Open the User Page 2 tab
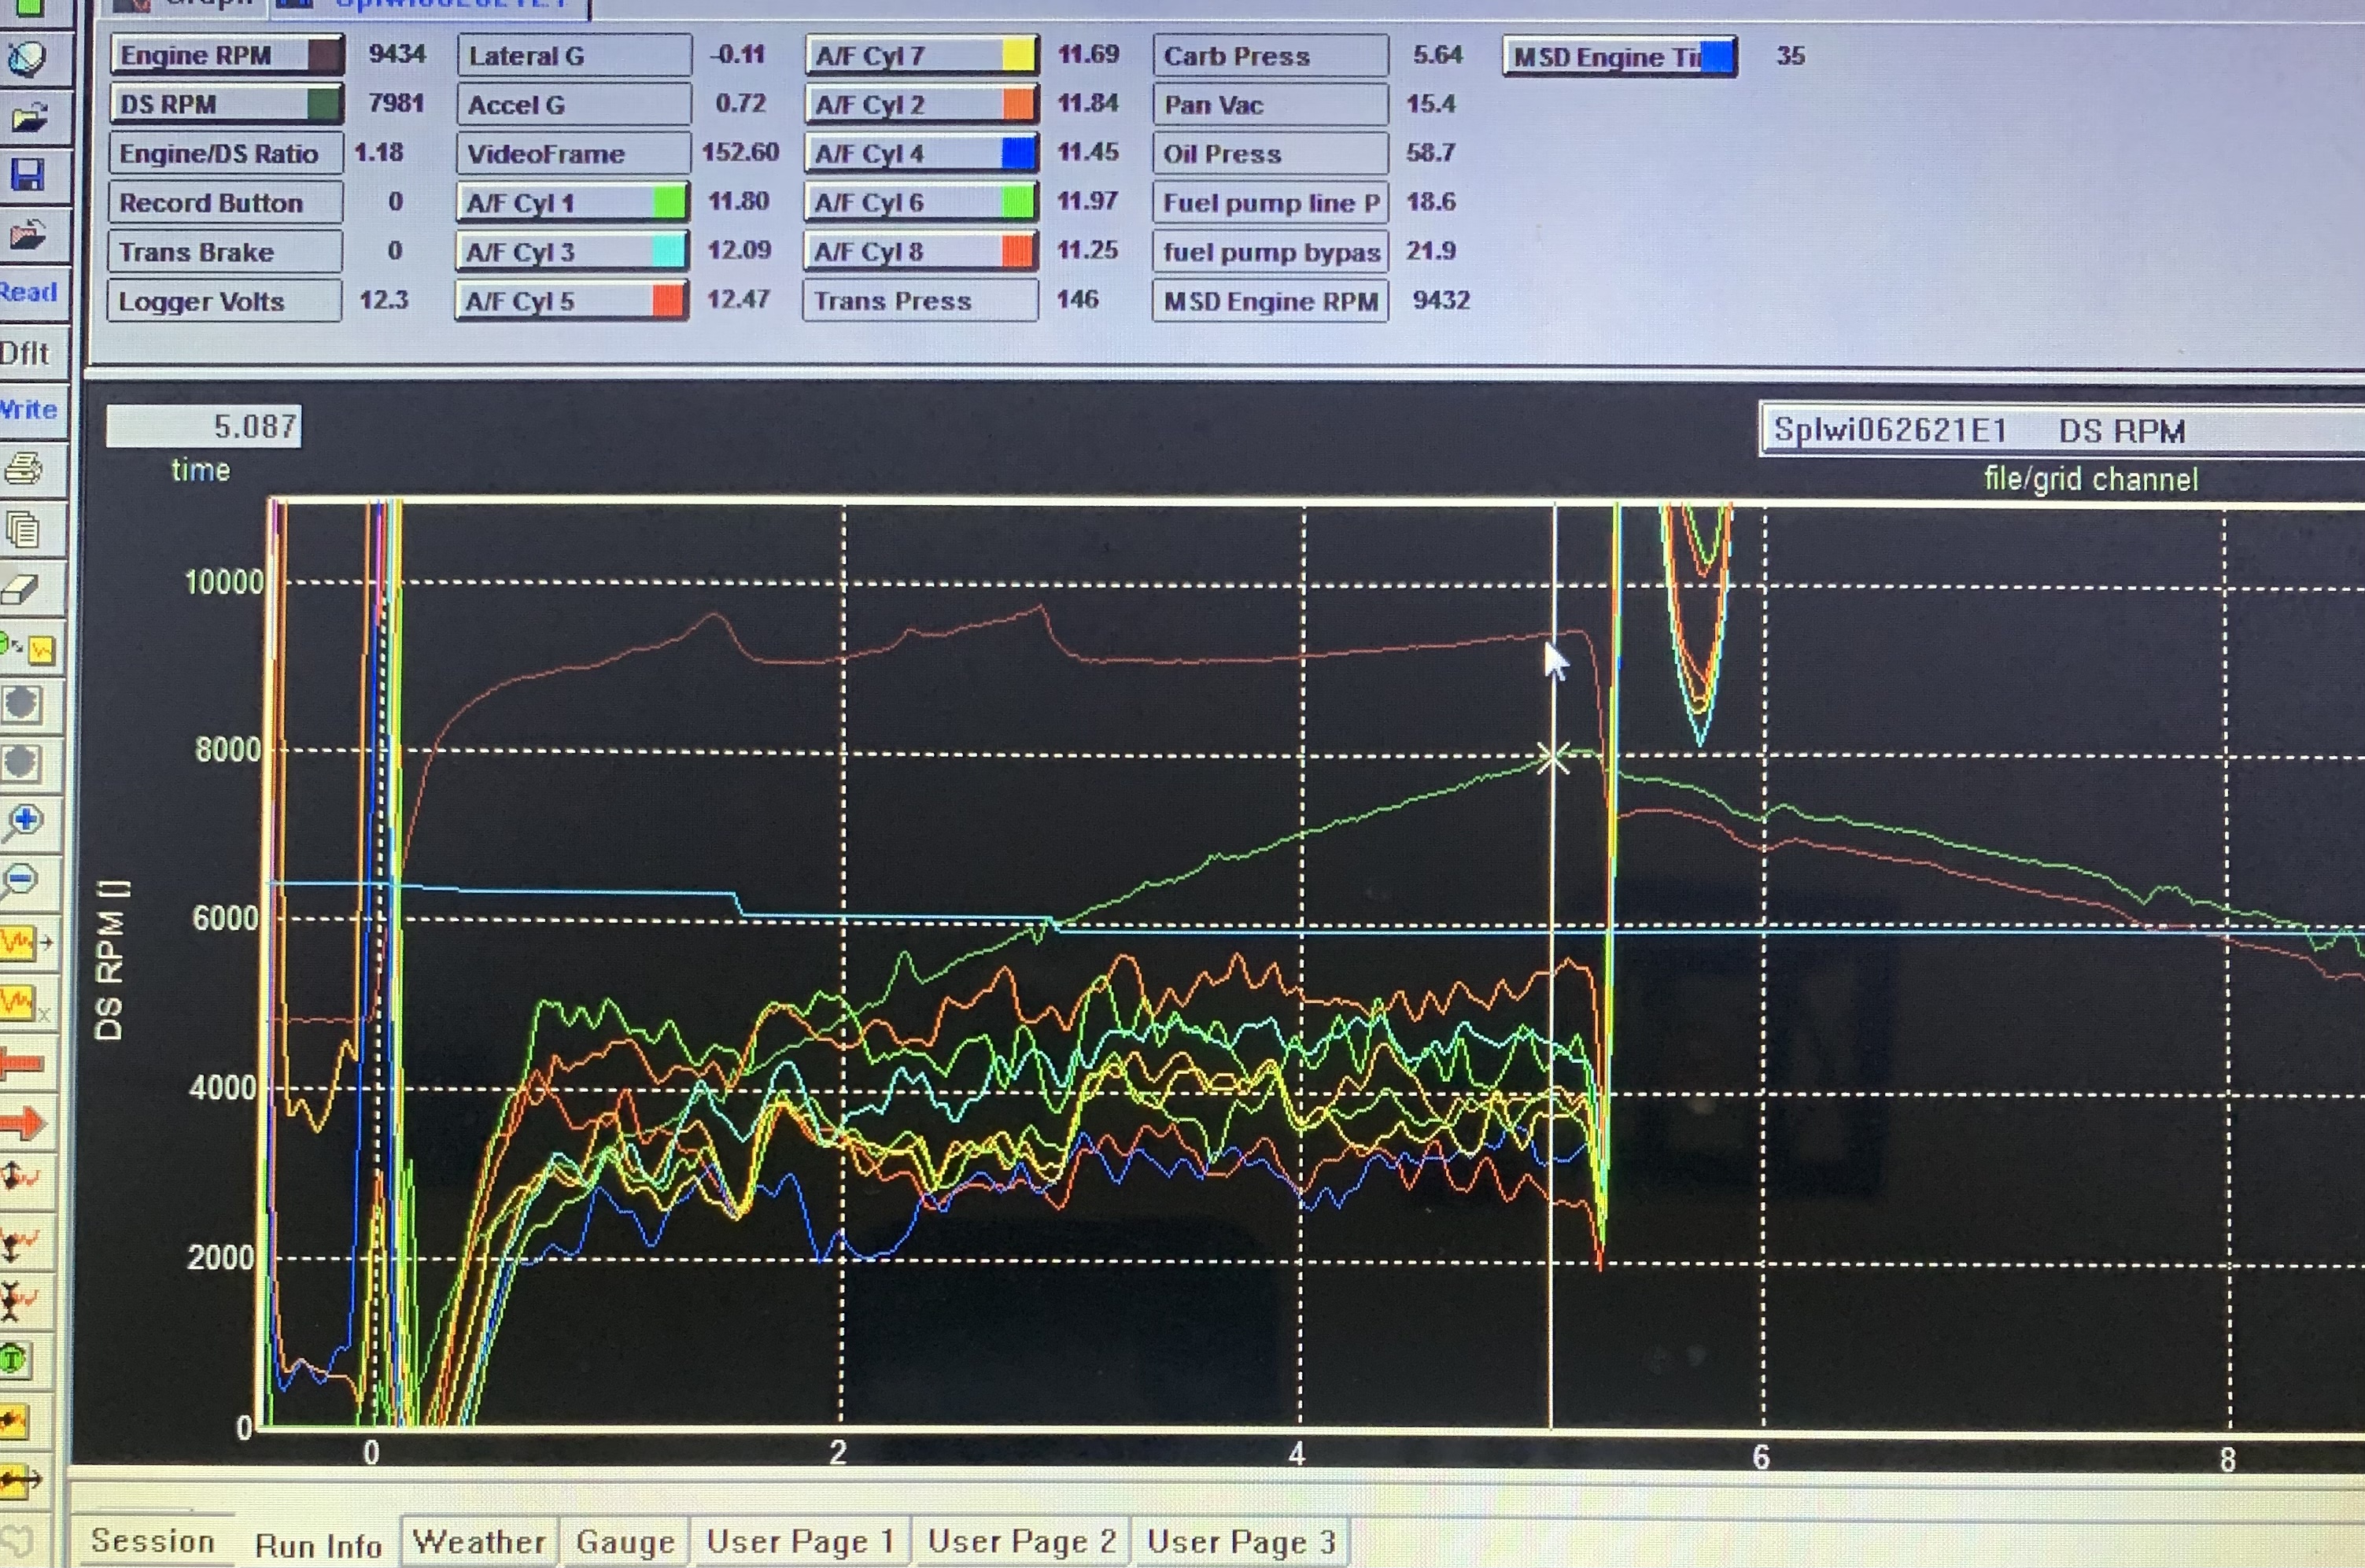Viewport: 2365px width, 1568px height. (x=1021, y=1541)
